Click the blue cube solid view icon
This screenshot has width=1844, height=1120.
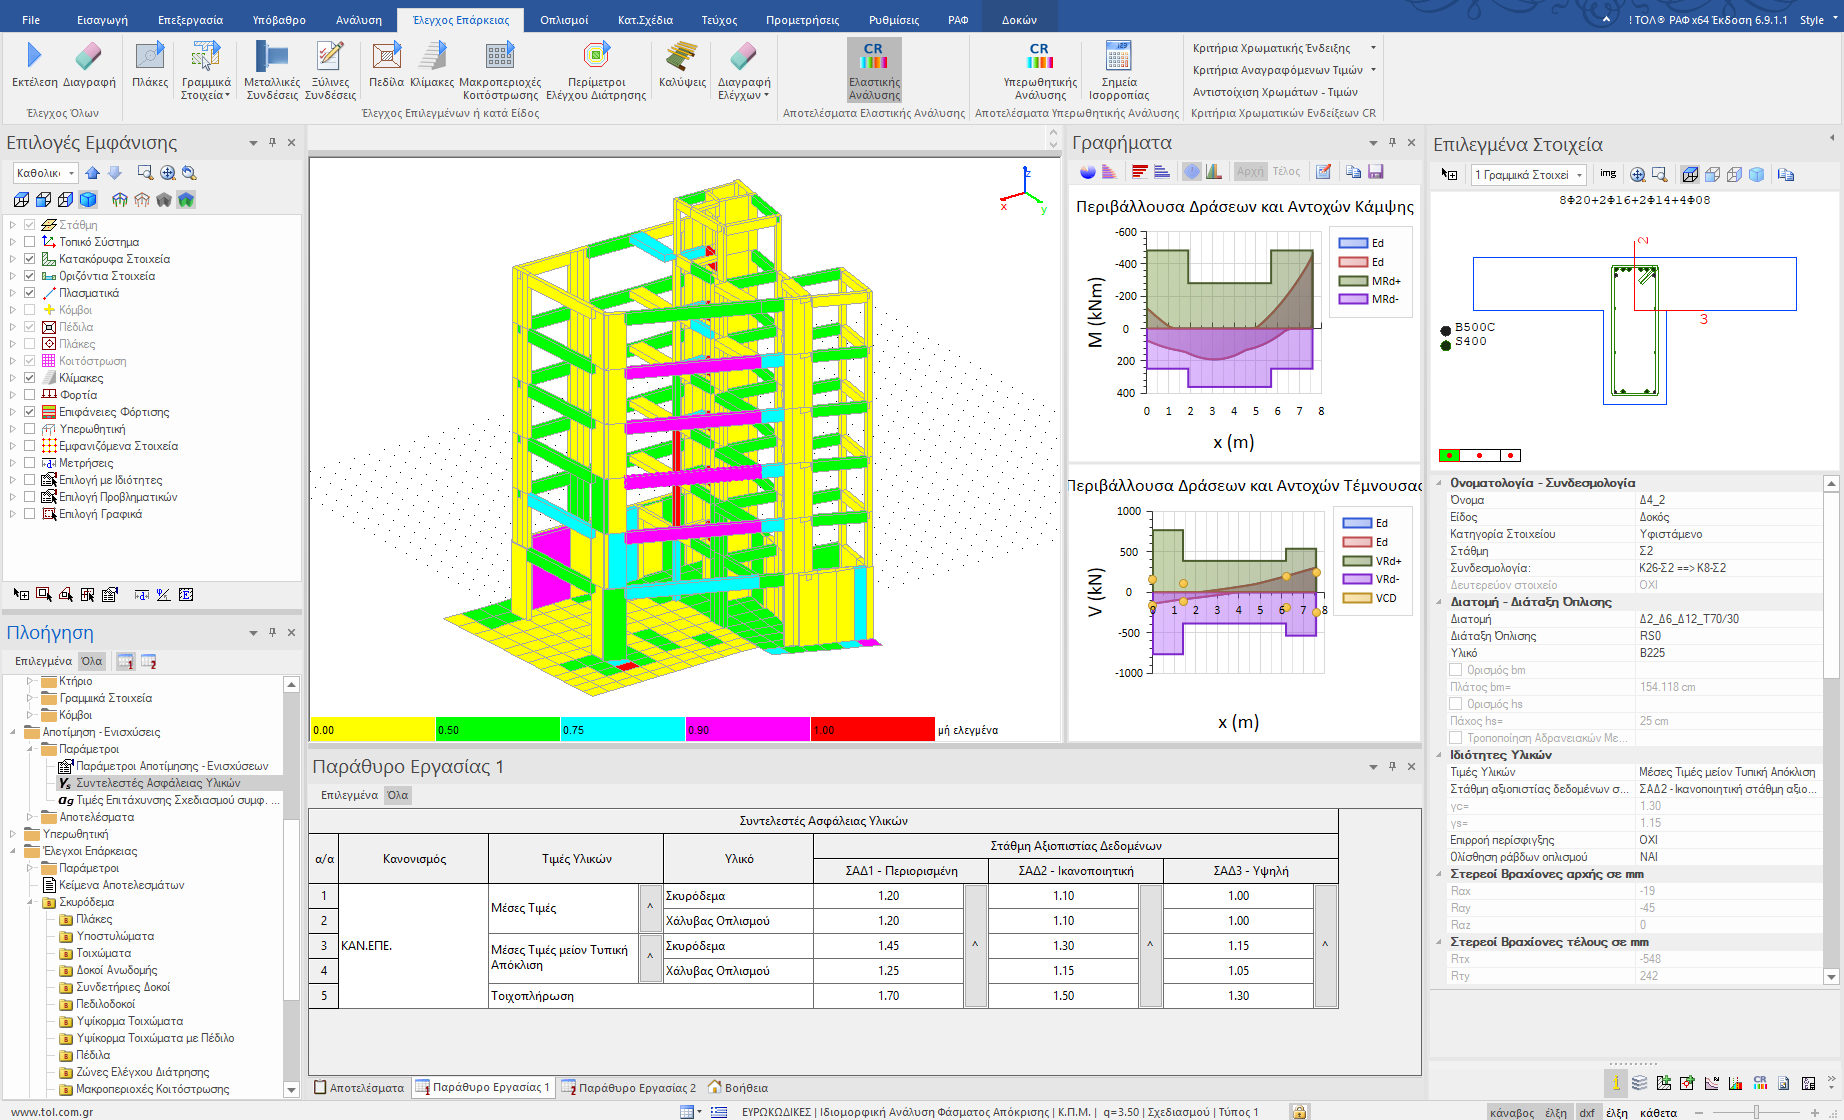pos(88,200)
